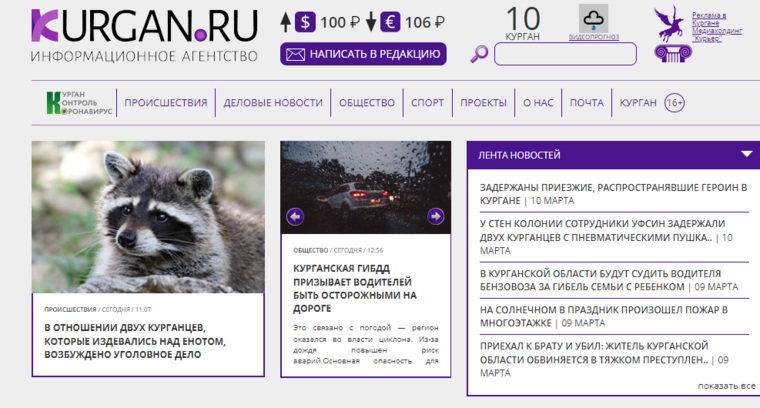Click the cloud weather forecast icon
The height and width of the screenshot is (408, 760).
593,19
